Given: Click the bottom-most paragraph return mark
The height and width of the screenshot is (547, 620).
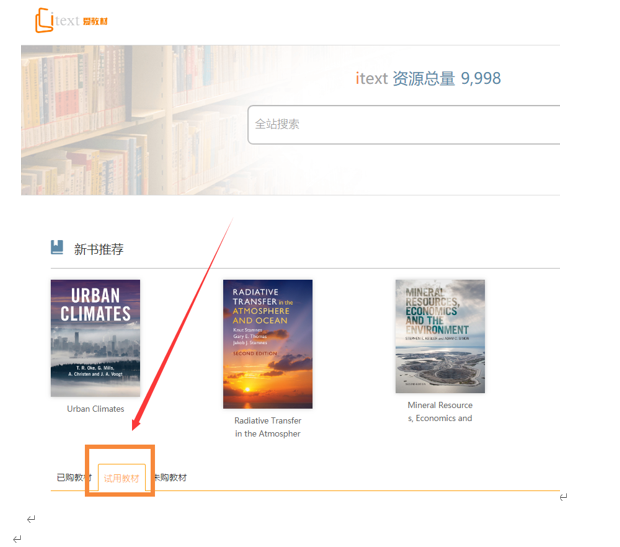Looking at the screenshot, I should coord(17,539).
